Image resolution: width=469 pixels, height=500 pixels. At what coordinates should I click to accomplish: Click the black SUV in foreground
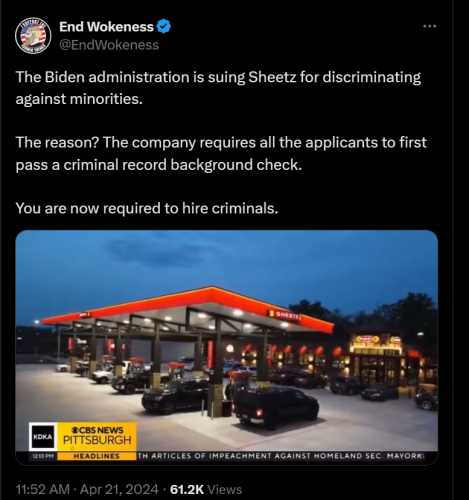point(276,407)
